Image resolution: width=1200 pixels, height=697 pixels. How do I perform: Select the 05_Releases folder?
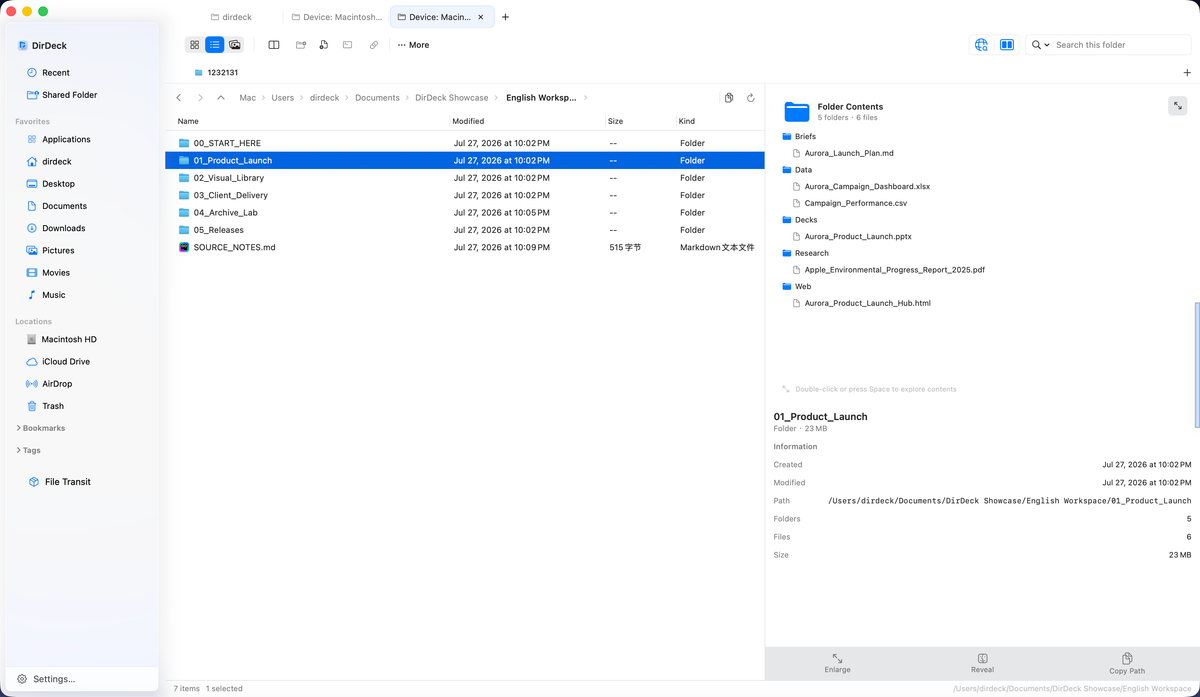[x=464, y=230]
